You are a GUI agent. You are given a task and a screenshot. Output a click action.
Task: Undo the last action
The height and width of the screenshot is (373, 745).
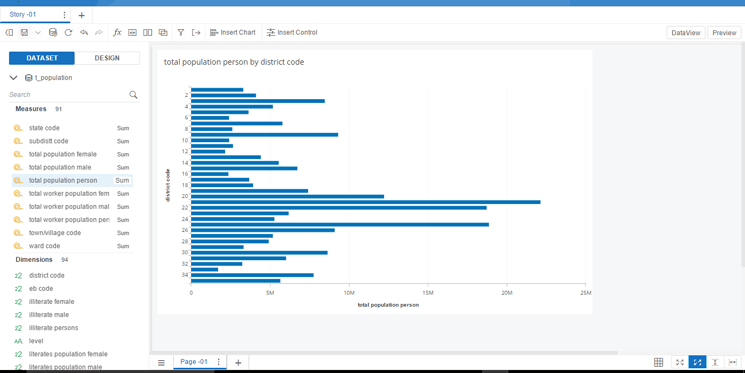click(x=84, y=32)
